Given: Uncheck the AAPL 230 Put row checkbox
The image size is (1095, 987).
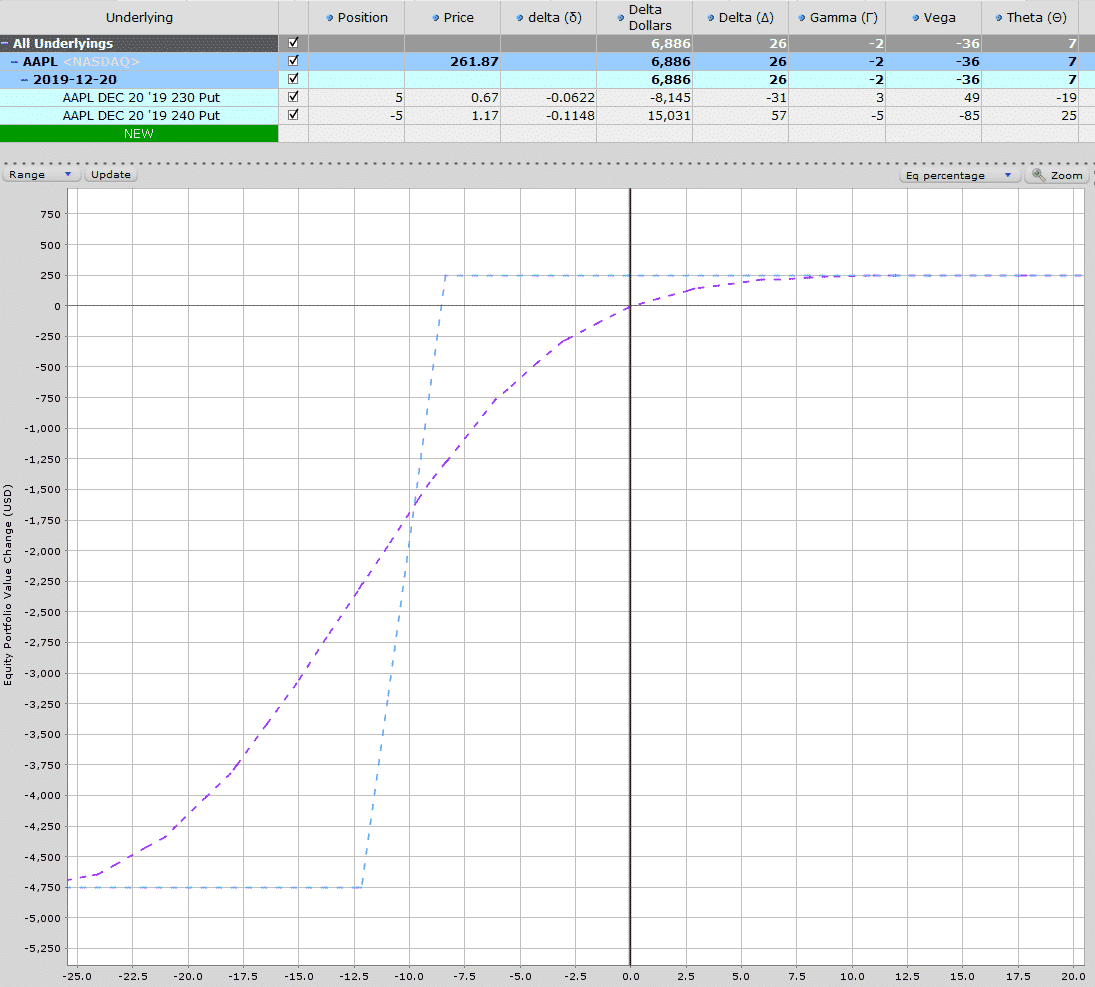Looking at the screenshot, I should pos(293,97).
